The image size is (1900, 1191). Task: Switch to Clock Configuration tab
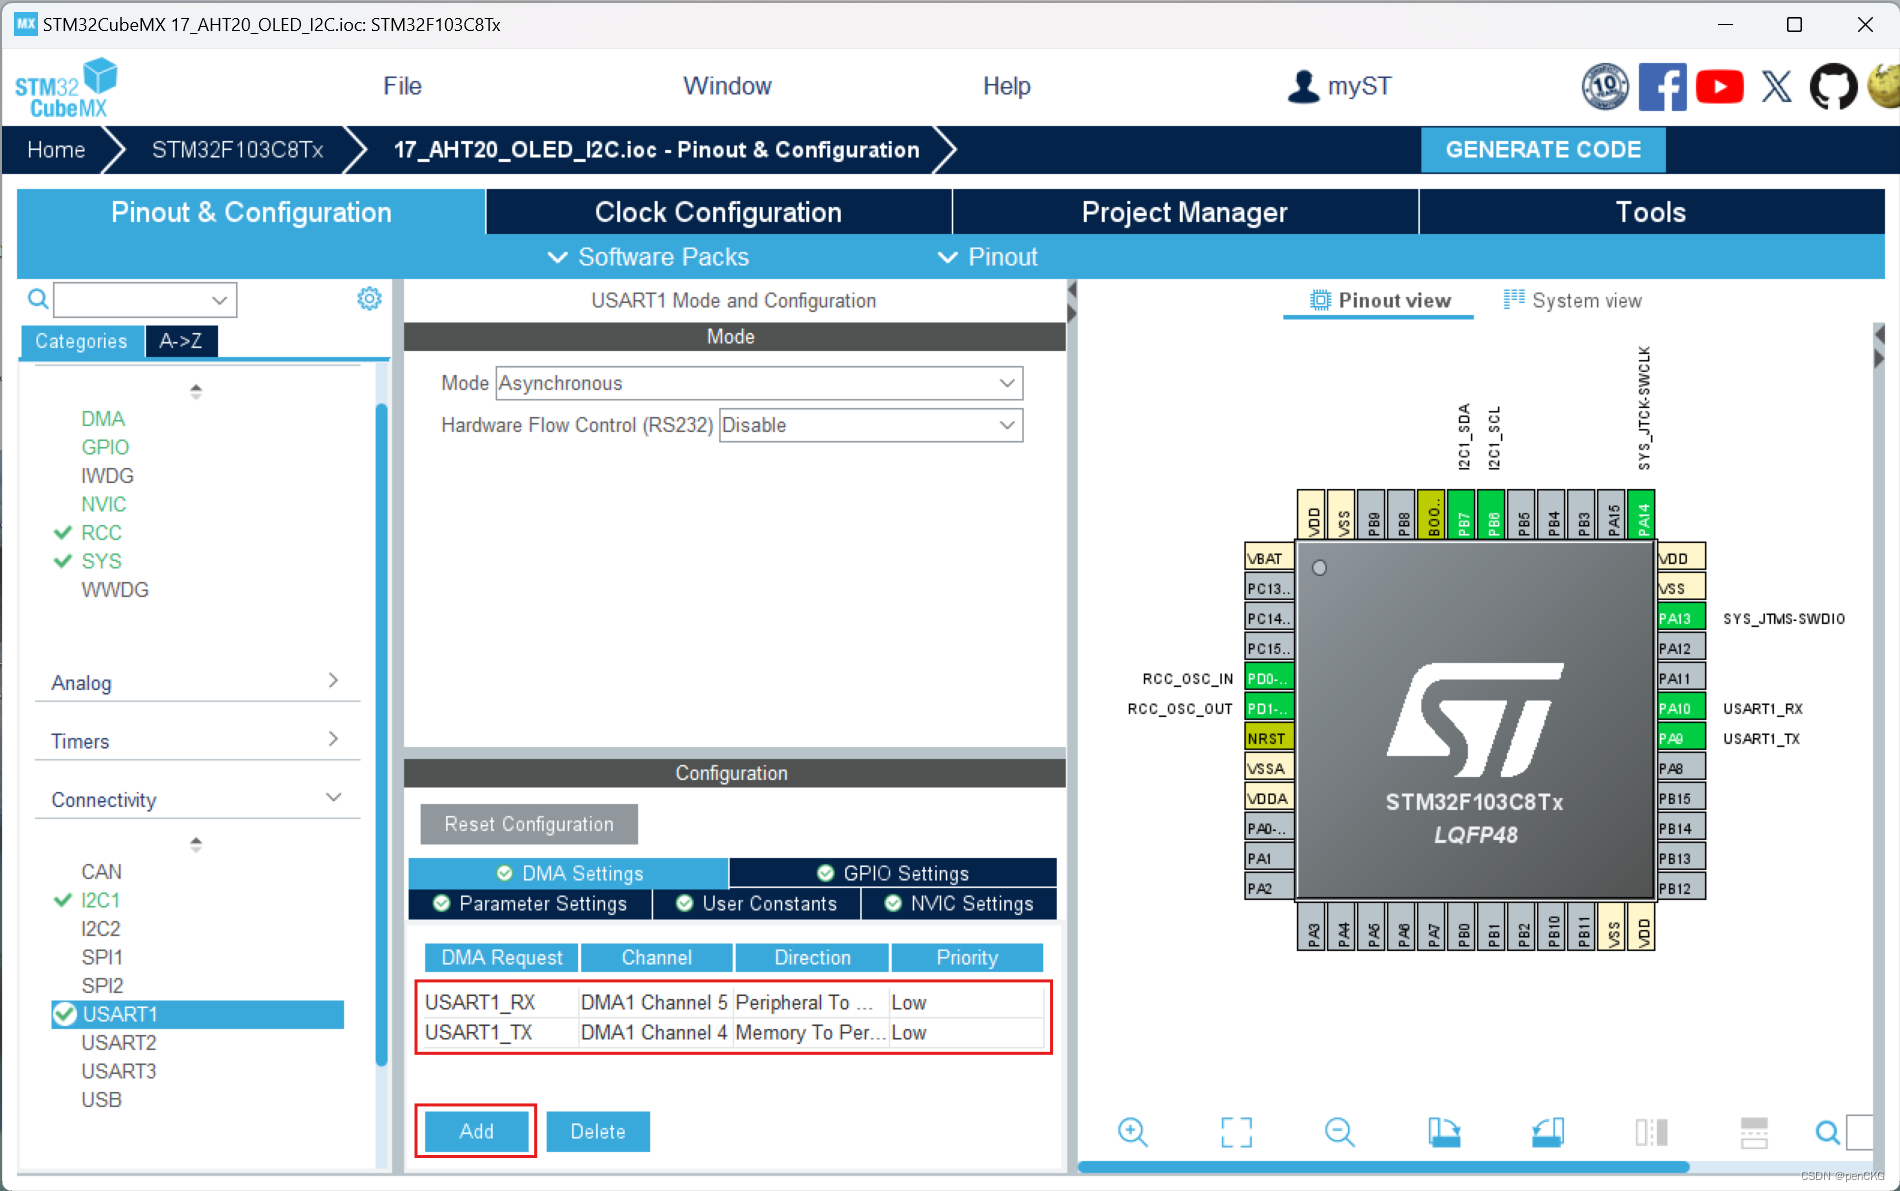click(x=718, y=212)
